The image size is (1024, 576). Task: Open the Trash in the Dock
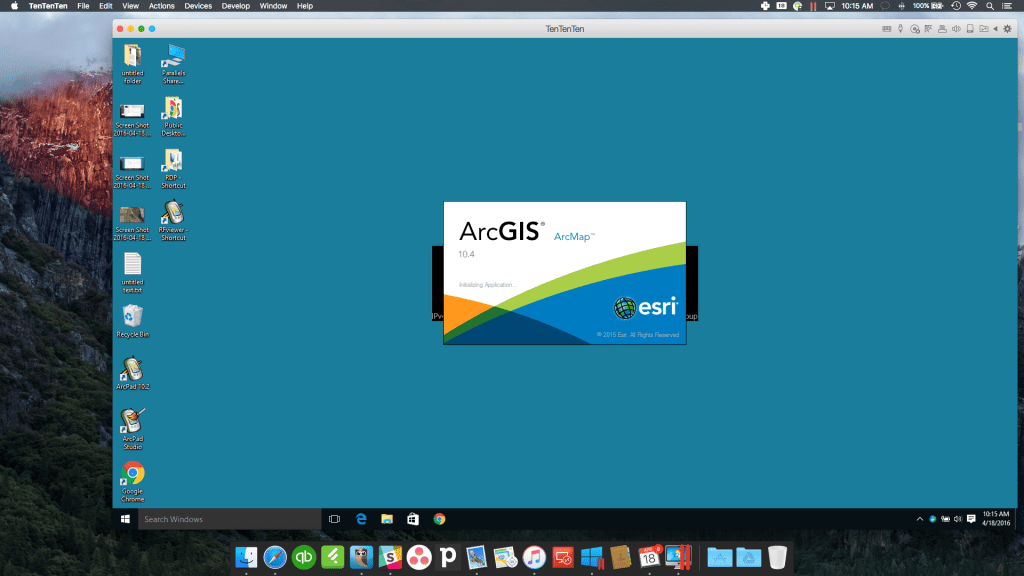[x=777, y=557]
